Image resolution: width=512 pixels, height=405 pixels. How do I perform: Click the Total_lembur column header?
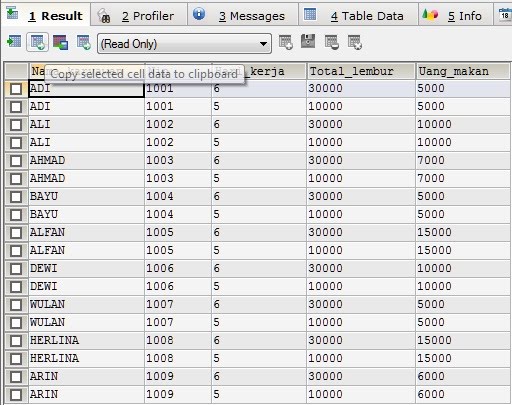pos(361,71)
